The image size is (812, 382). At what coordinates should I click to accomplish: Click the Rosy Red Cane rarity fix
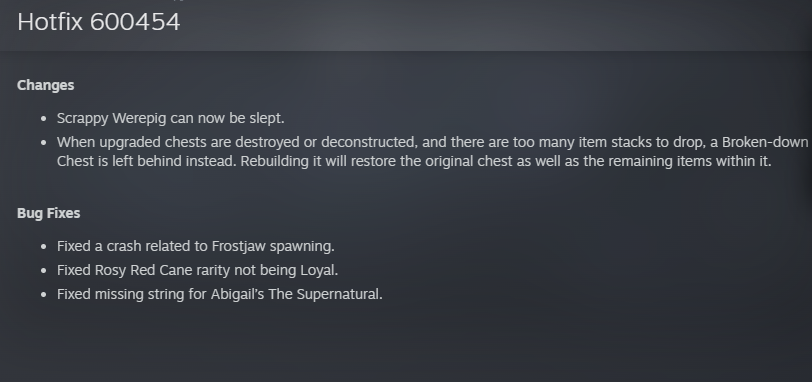pyautogui.click(x=197, y=270)
